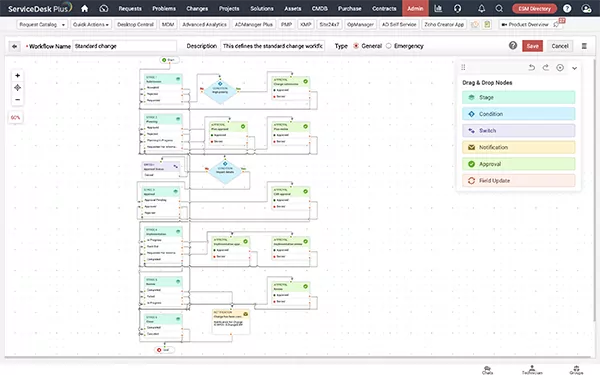Redo the last workflow edit
Image resolution: width=600 pixels, height=375 pixels.
point(546,68)
